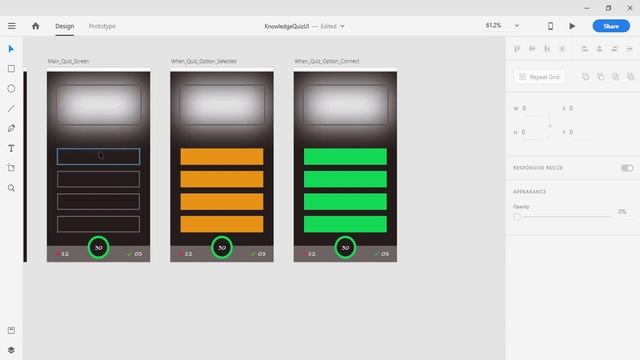Select the Main_Quiz_Screen artboard title
Screen dimensions: 640x360
click(x=68, y=61)
